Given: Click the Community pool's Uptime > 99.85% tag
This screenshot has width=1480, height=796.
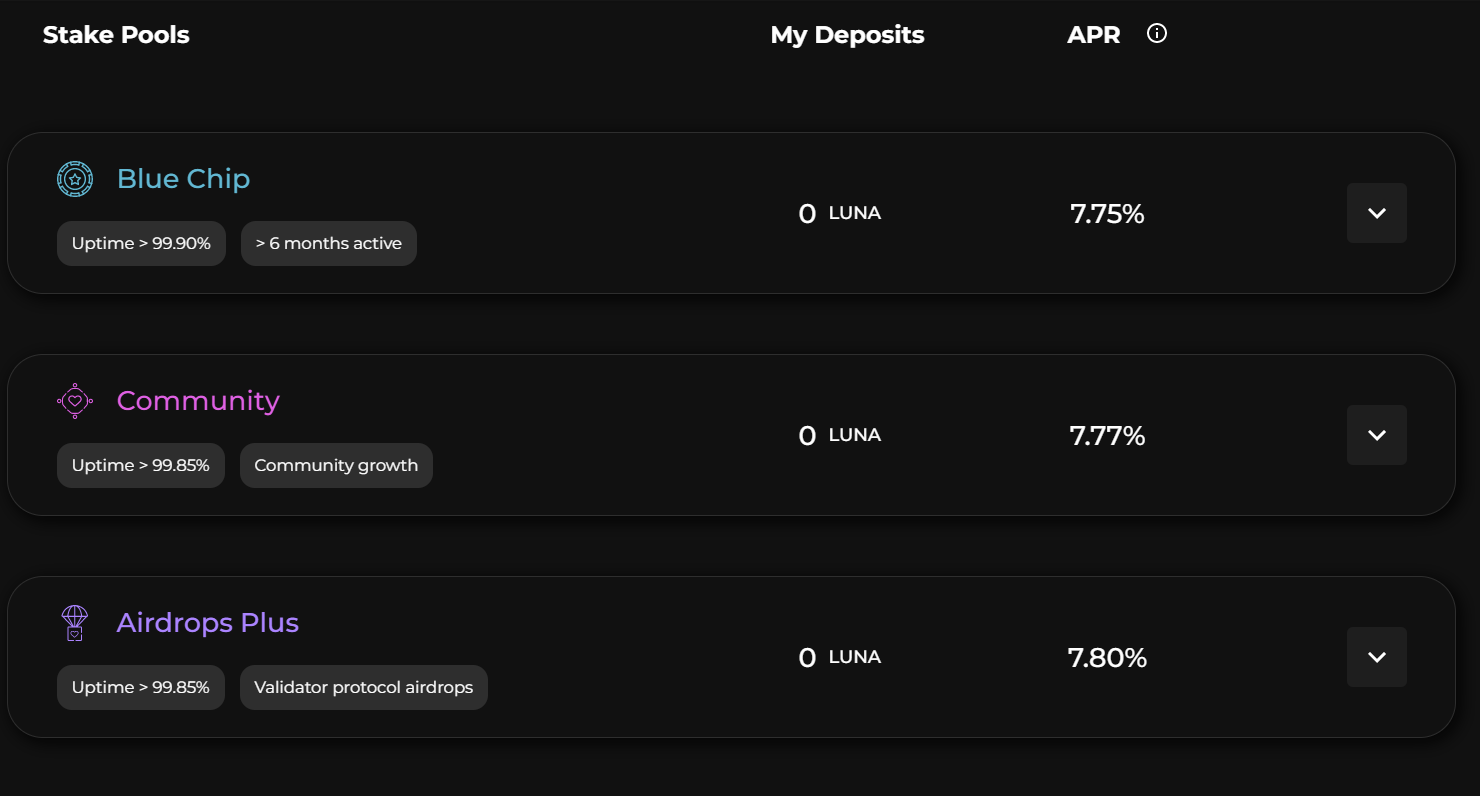Looking at the screenshot, I should point(140,465).
